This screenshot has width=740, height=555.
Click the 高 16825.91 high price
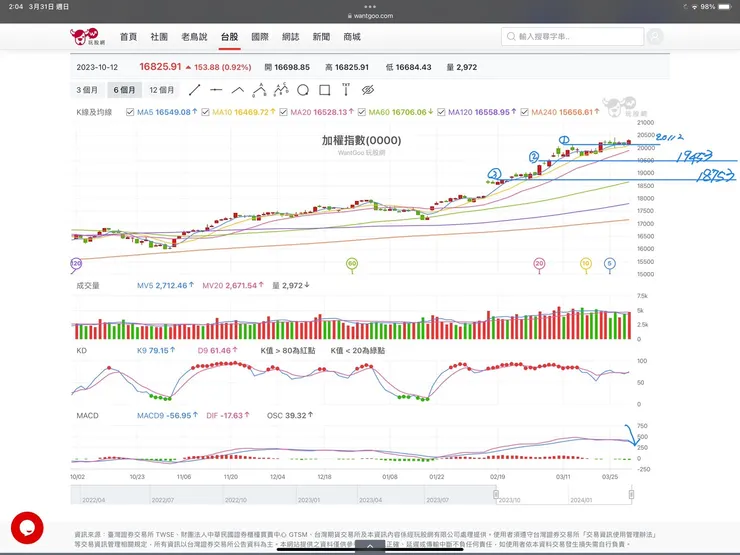coord(346,67)
